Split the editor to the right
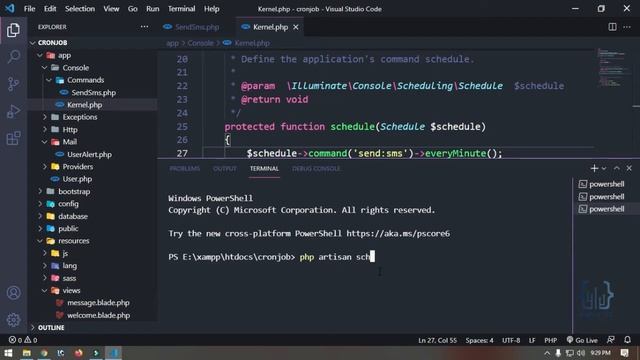Image resolution: width=640 pixels, height=360 pixels. pyautogui.click(x=612, y=27)
